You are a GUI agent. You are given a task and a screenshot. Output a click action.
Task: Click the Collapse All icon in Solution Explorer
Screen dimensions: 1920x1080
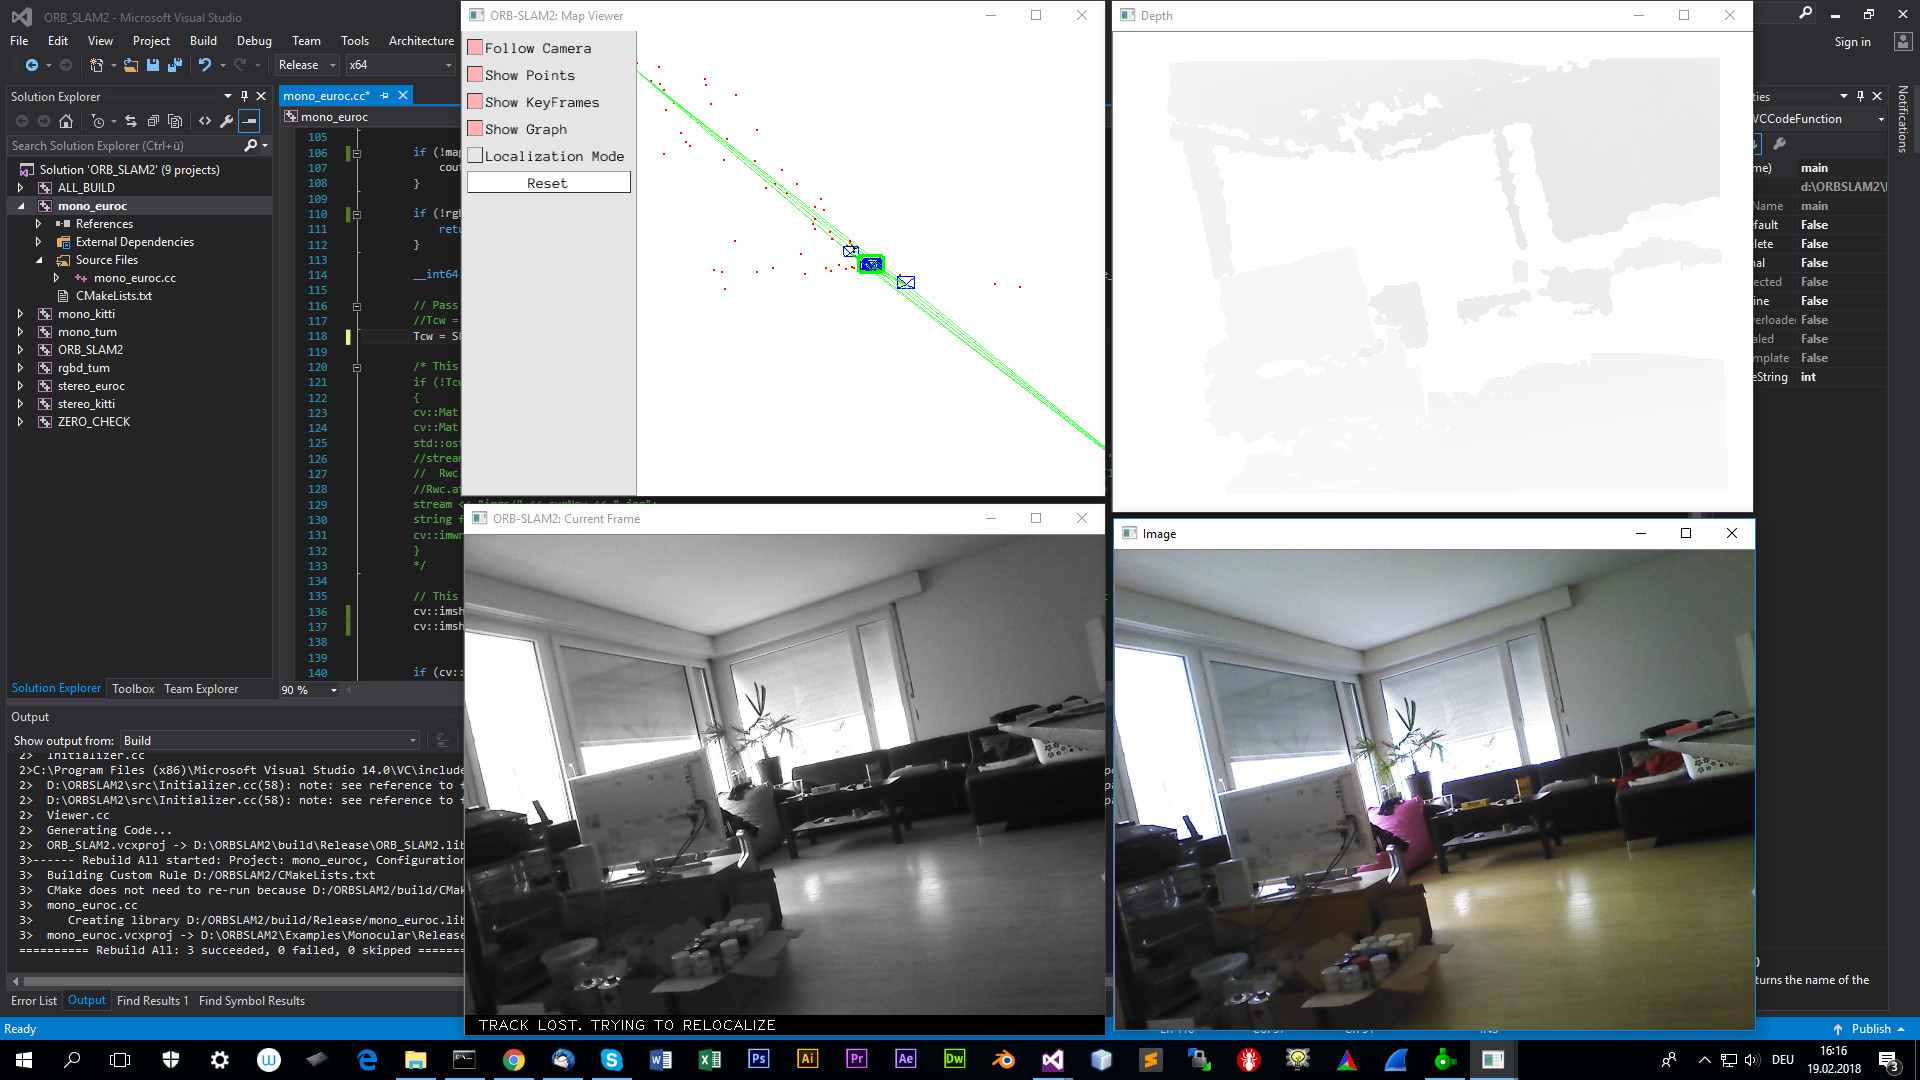(153, 121)
